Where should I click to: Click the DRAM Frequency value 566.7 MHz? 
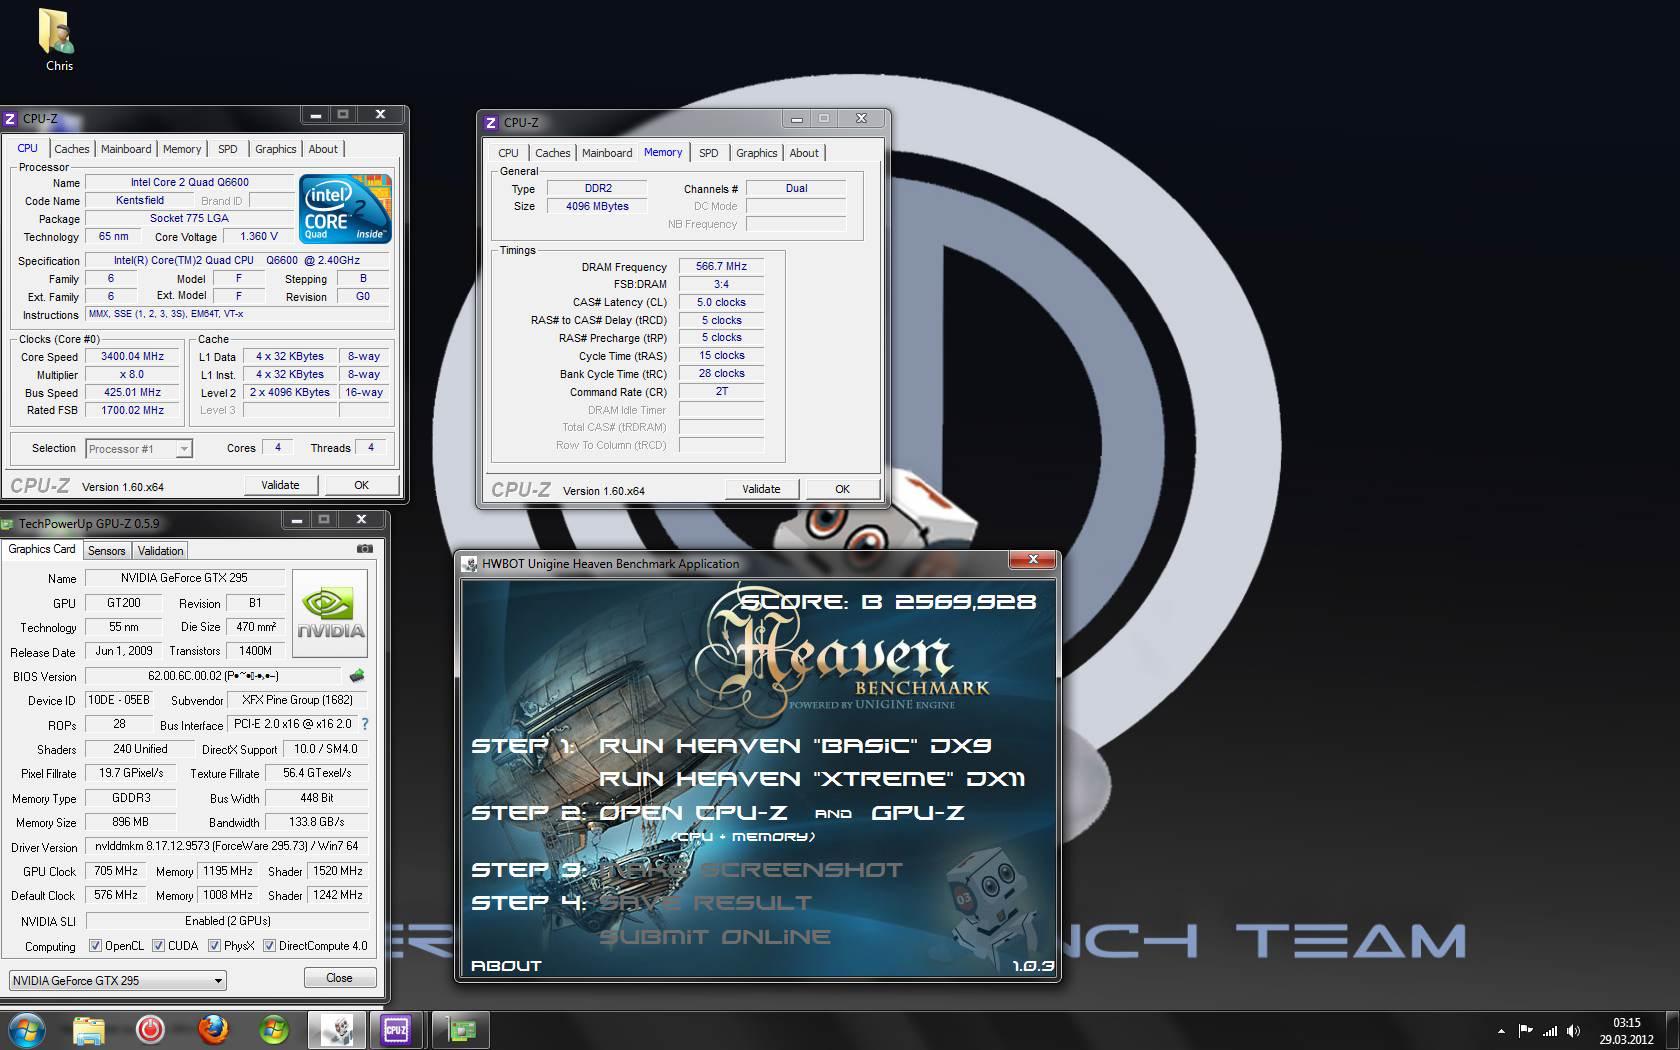tap(721, 267)
